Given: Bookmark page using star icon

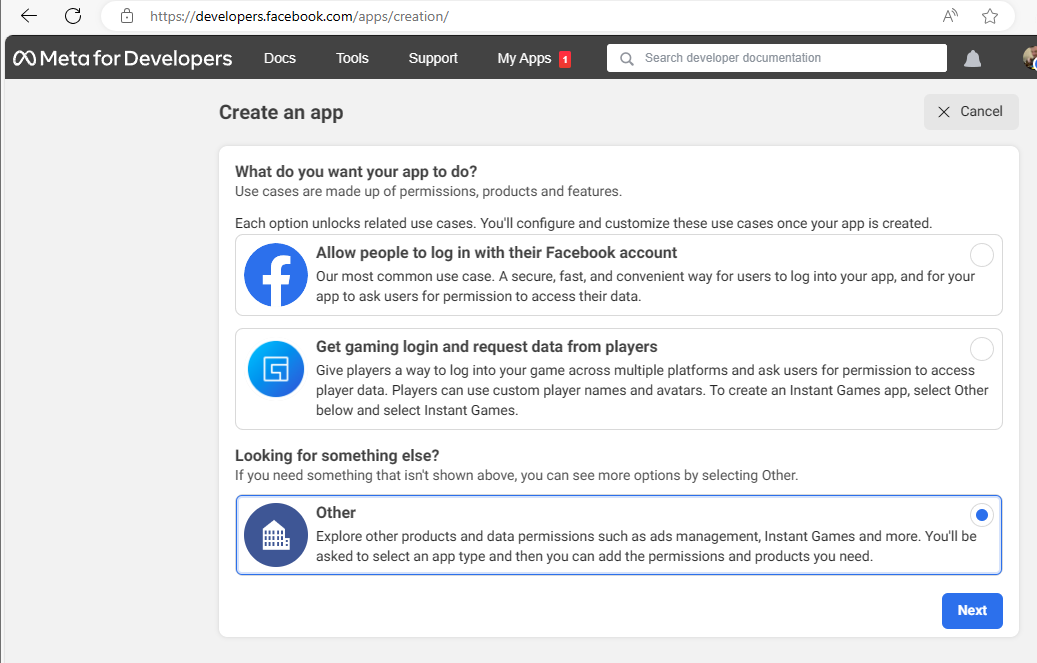Looking at the screenshot, I should tap(990, 16).
